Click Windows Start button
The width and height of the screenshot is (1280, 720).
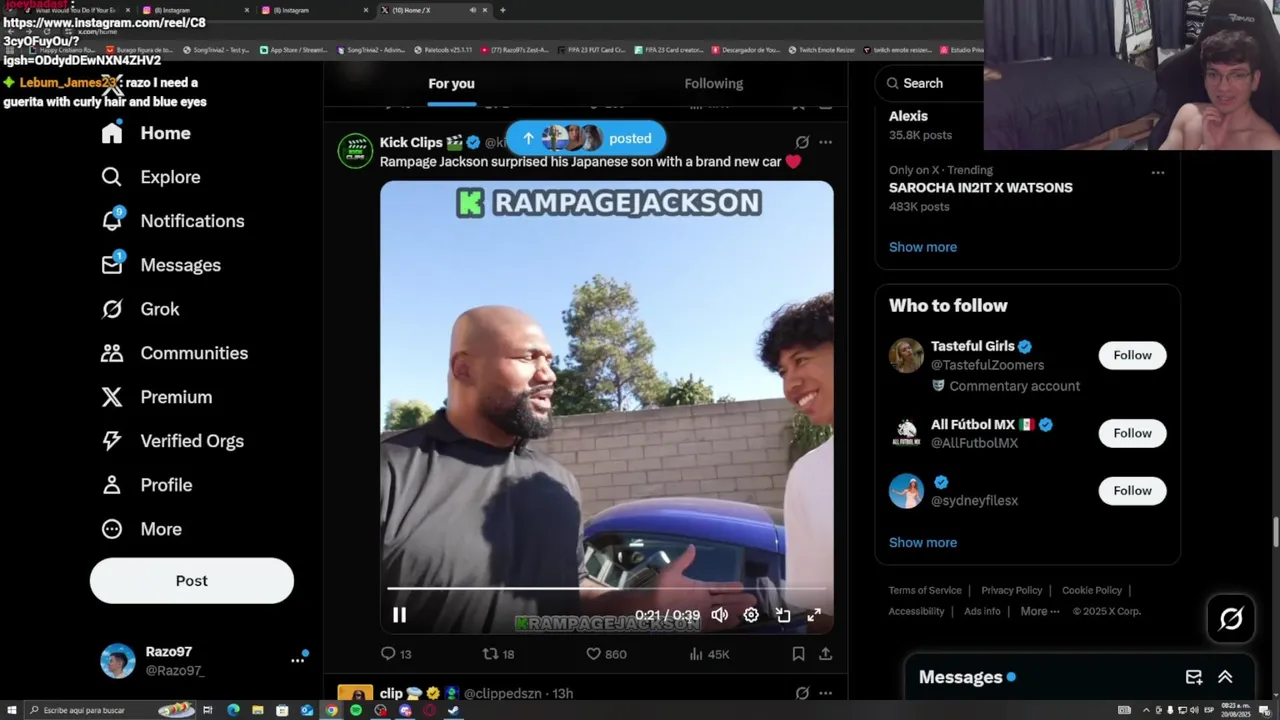tap(11, 710)
